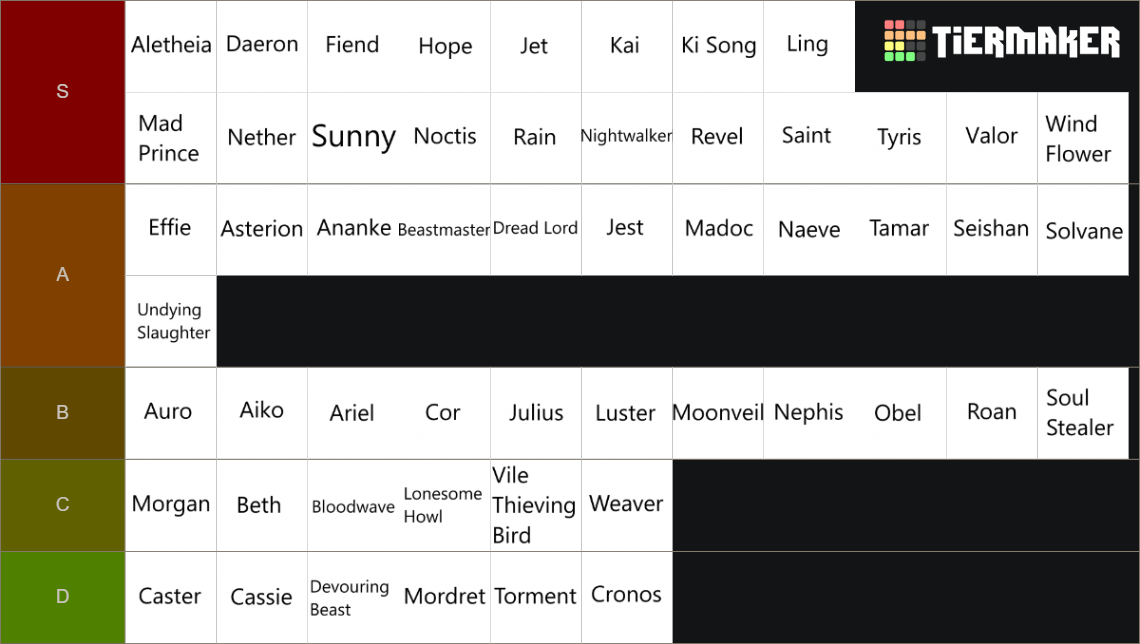Click the Effie tile in A tier
1140x644 pixels.
171,229
